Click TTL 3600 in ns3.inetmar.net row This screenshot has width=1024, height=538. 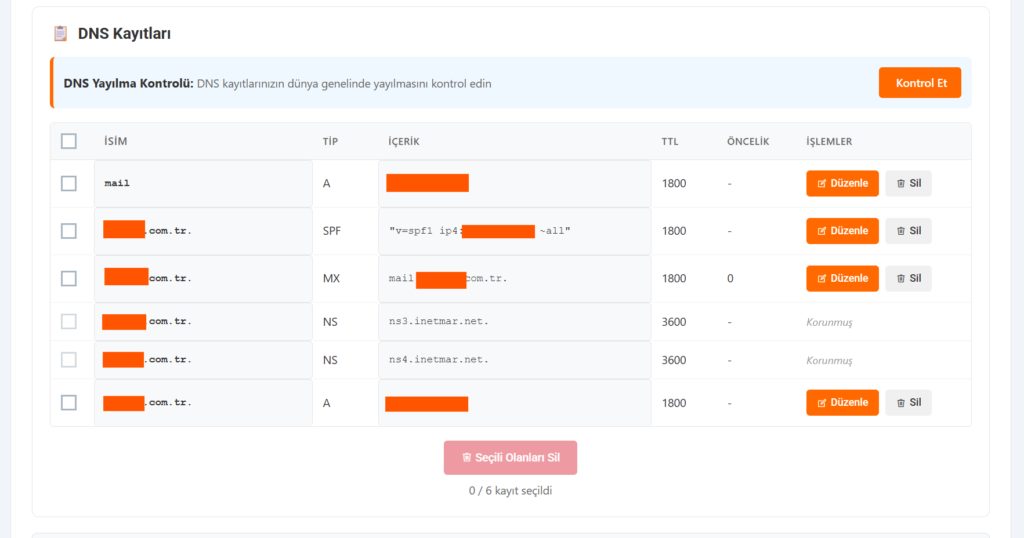tap(674, 322)
